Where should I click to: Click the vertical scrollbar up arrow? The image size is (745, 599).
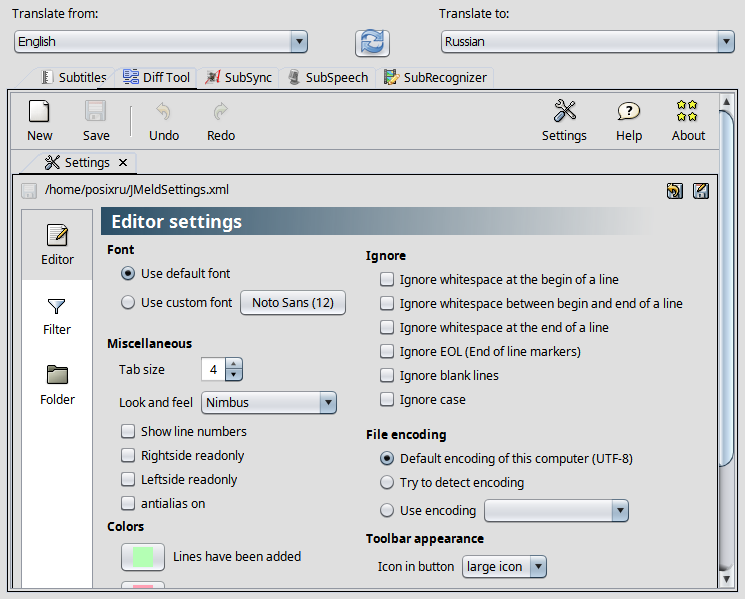click(x=726, y=102)
